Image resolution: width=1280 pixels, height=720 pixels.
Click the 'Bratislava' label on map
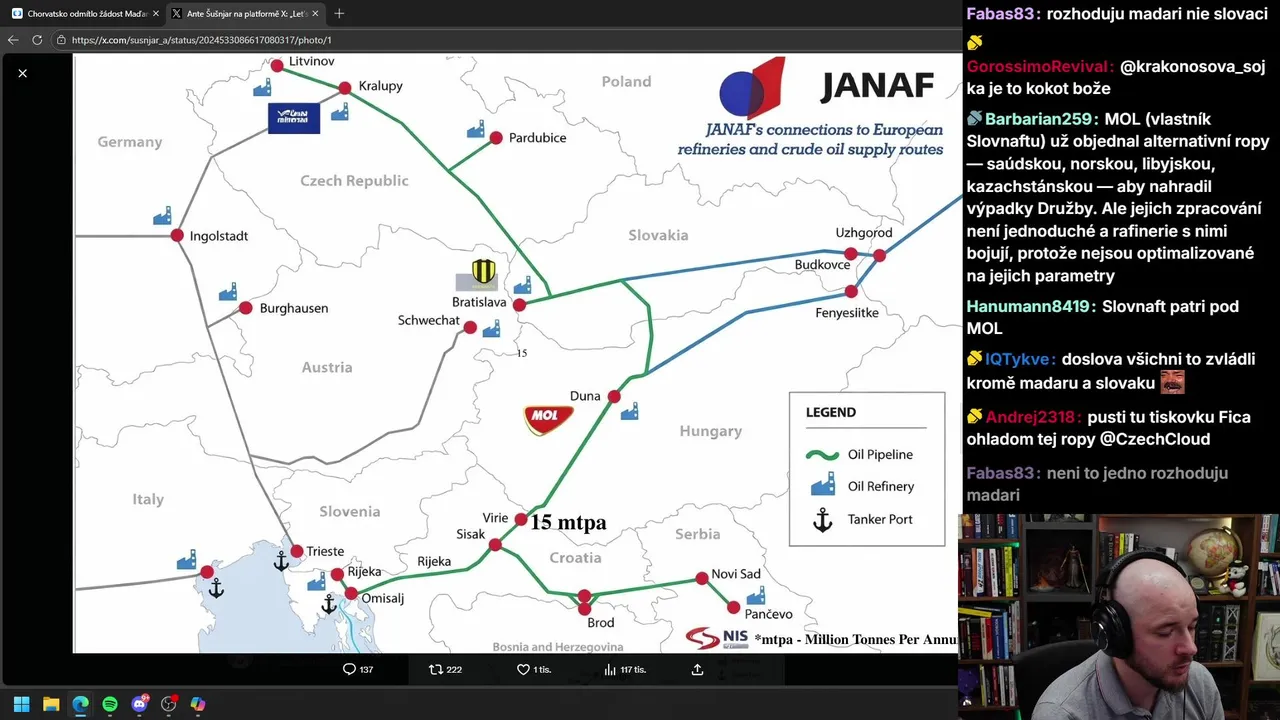[x=479, y=302]
